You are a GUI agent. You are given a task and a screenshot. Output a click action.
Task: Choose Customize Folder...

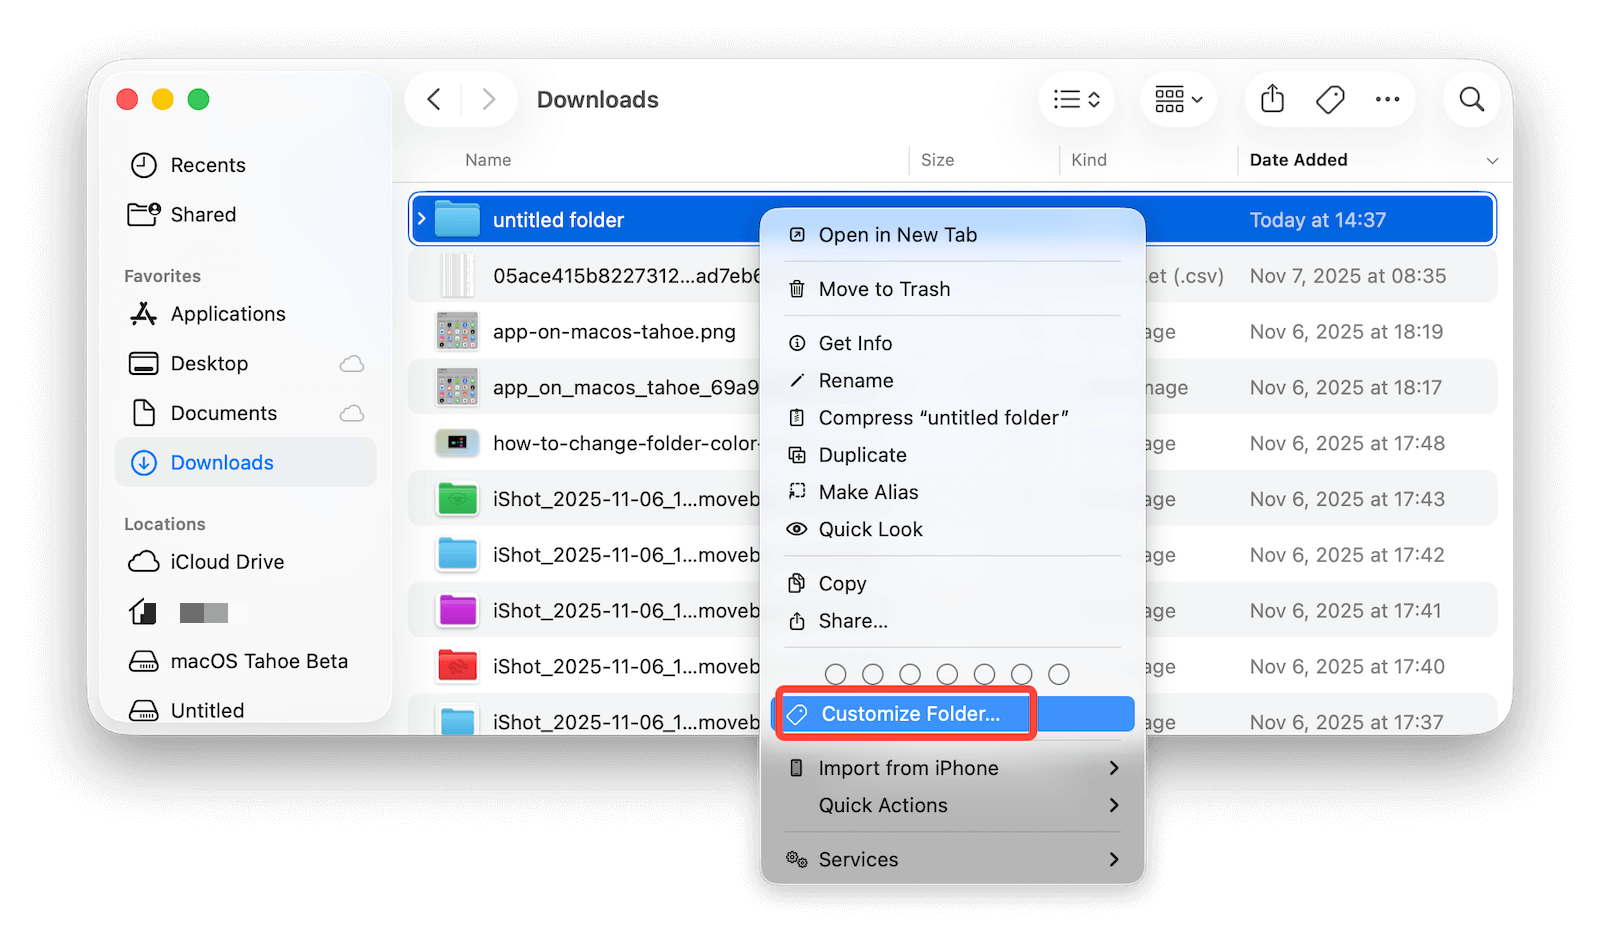pyautogui.click(x=952, y=714)
